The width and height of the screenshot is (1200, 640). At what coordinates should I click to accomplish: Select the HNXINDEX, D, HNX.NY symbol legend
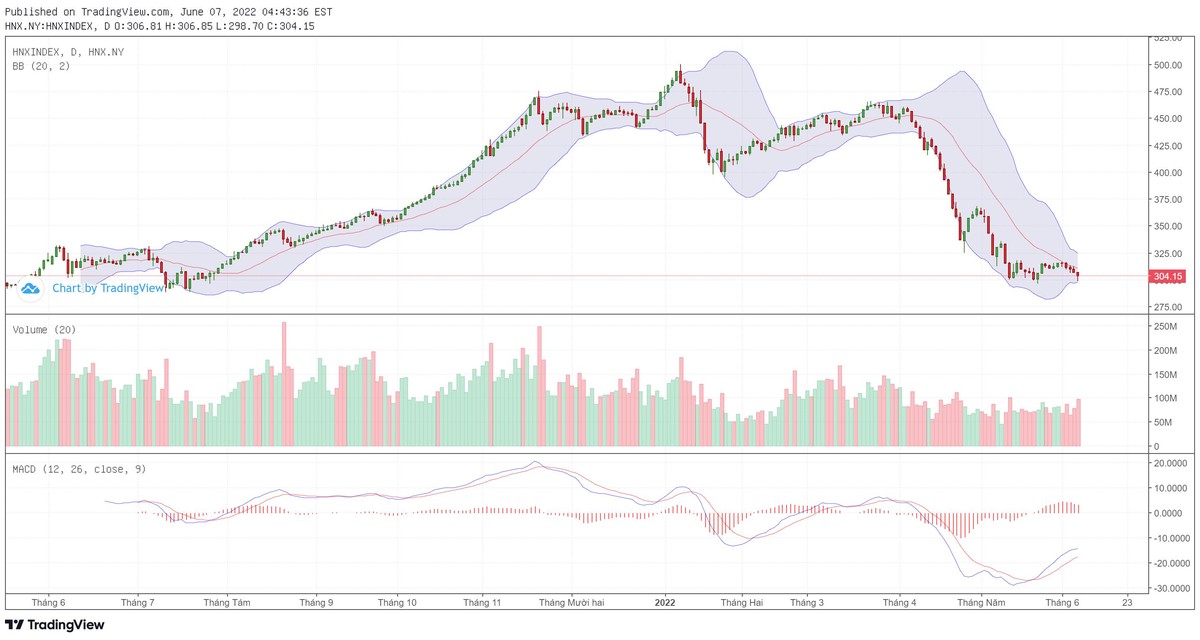point(67,50)
